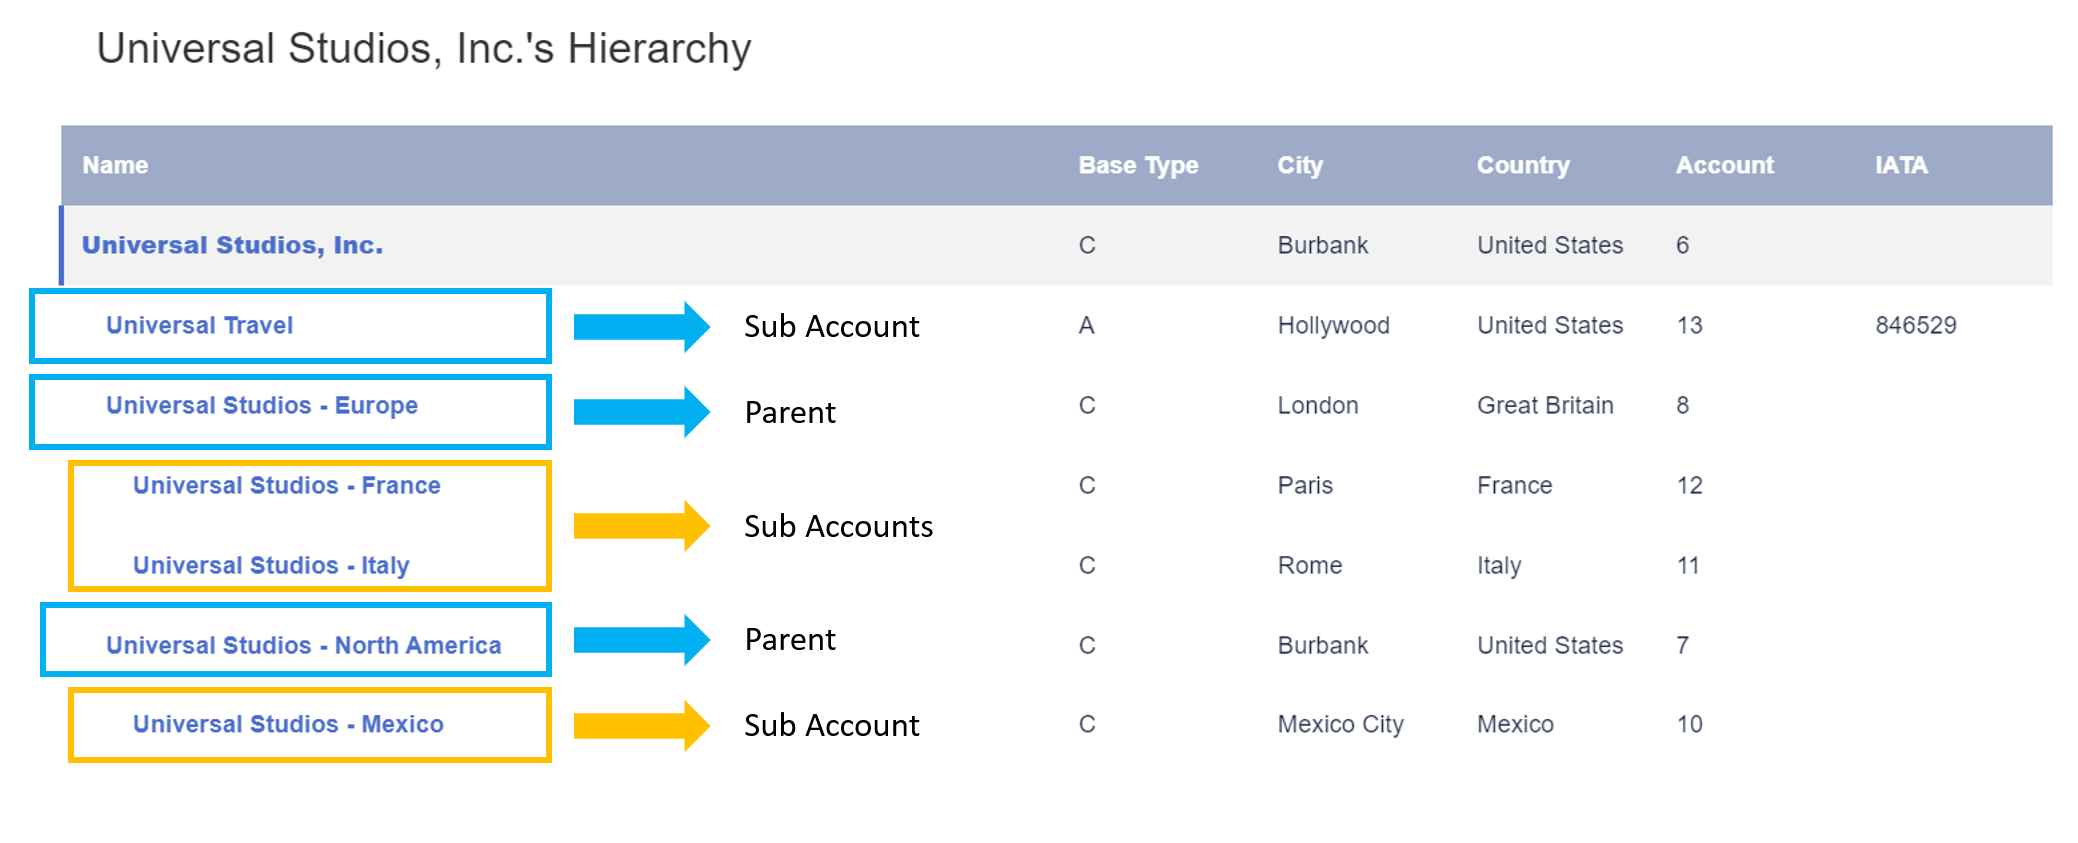Click the Base Type column header
Image resolution: width=2078 pixels, height=843 pixels.
1138,165
